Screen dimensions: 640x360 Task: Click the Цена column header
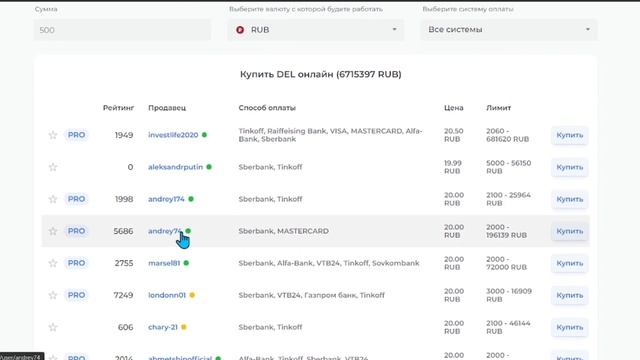[x=453, y=108]
